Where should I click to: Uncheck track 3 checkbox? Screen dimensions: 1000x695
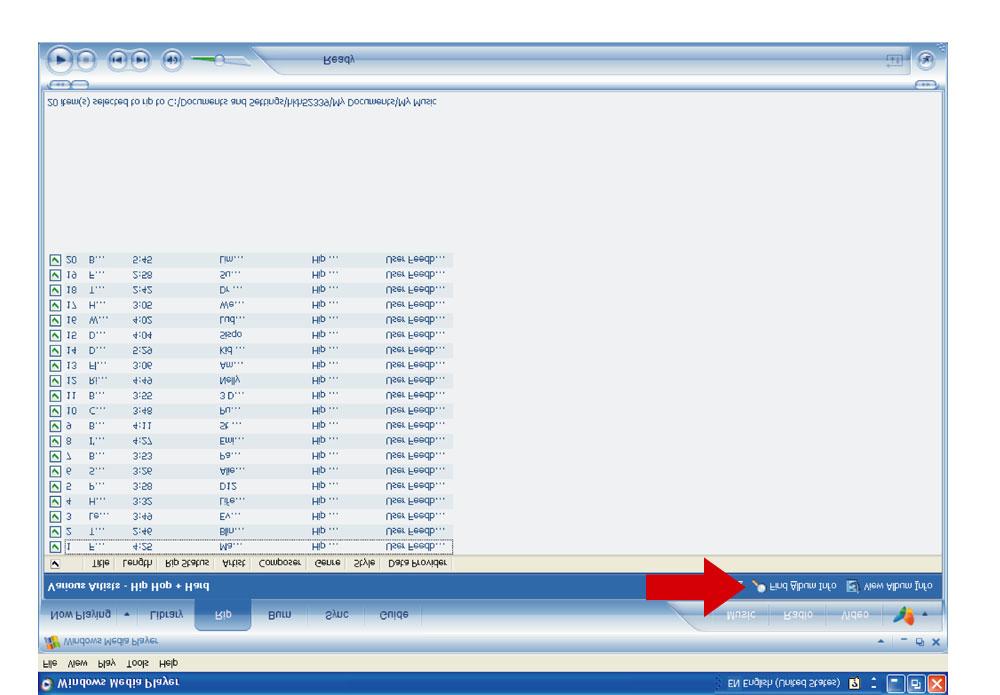click(55, 516)
